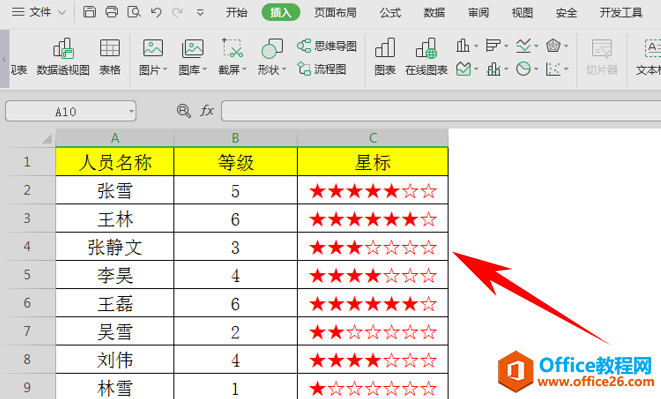Insert a combo chart from the ribbon

click(x=493, y=69)
